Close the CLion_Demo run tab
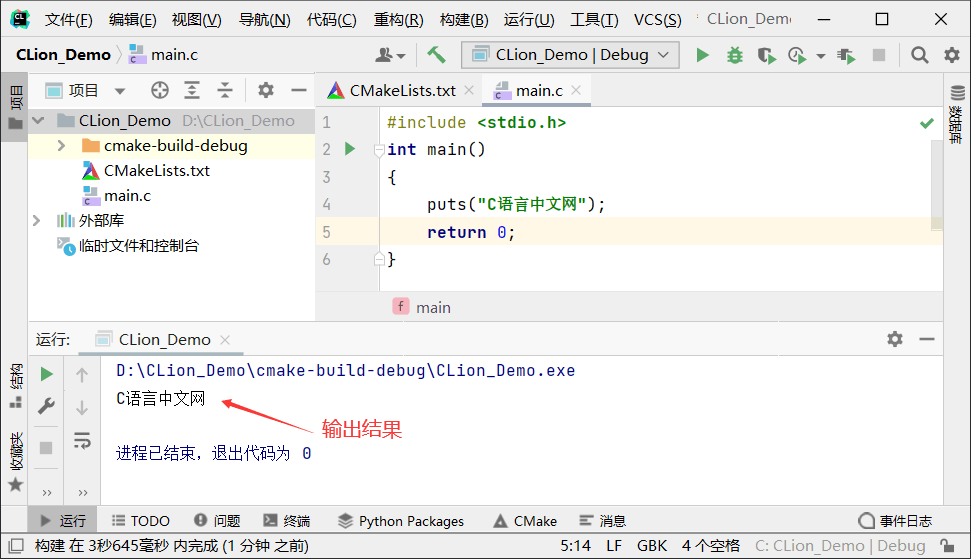This screenshot has width=971, height=559. [225, 340]
